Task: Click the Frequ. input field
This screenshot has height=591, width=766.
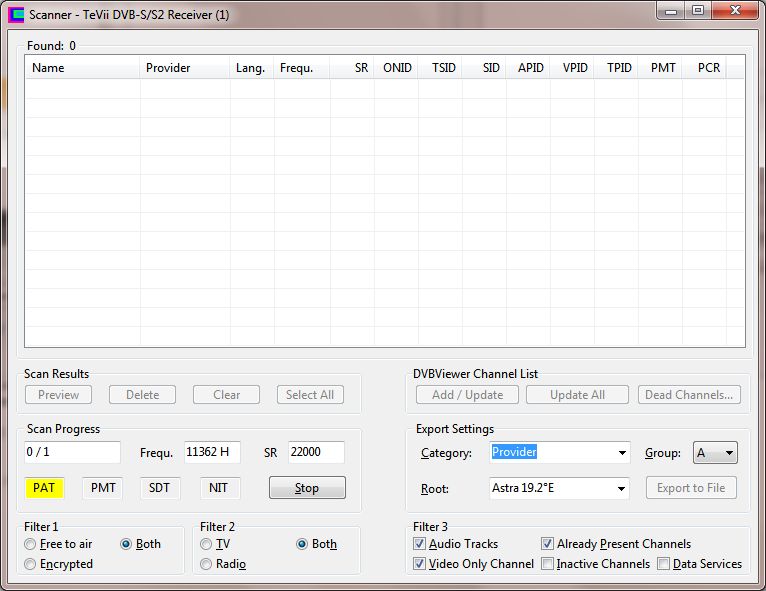Action: pos(212,453)
